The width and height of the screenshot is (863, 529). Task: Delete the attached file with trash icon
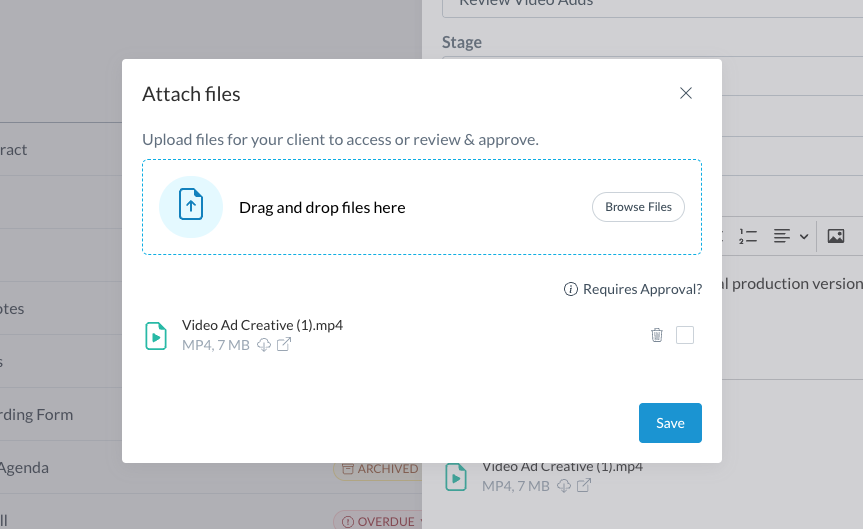coord(657,335)
